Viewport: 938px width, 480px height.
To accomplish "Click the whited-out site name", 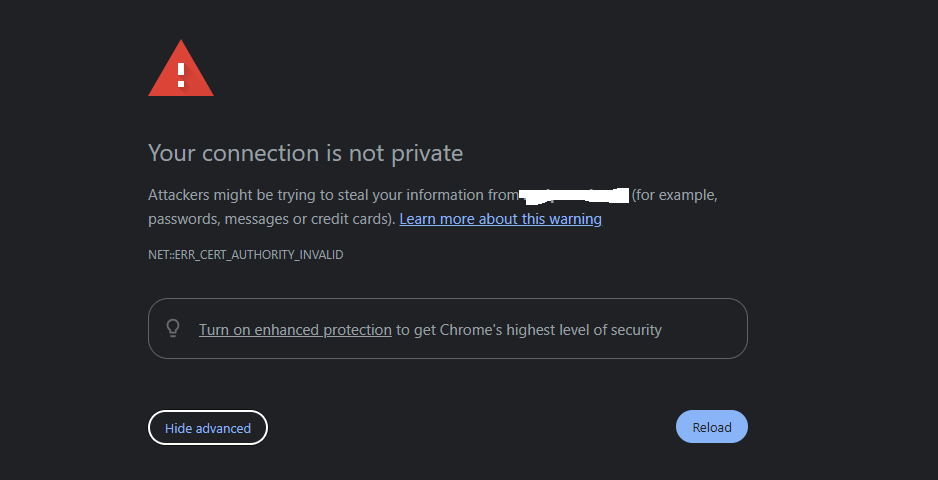I will point(575,195).
